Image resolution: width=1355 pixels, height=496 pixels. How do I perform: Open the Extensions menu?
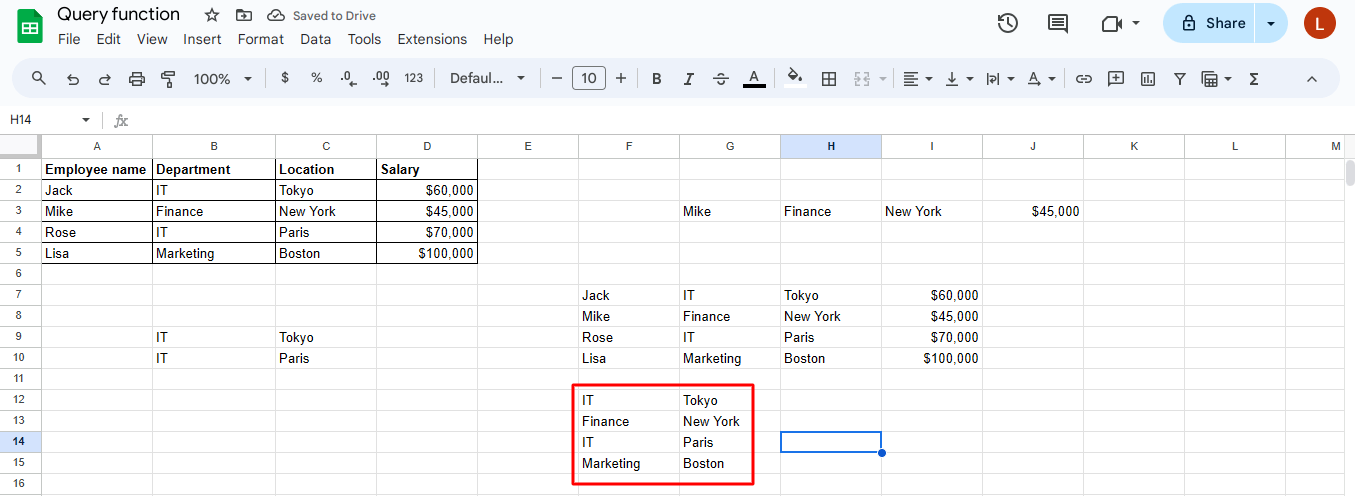[x=432, y=39]
